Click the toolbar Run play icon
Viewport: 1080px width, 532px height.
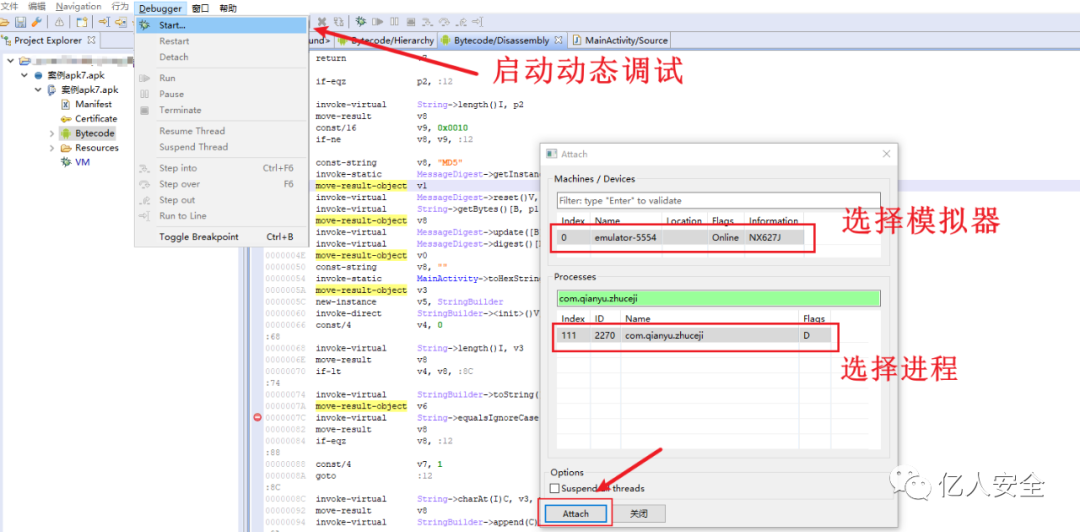pyautogui.click(x=377, y=21)
